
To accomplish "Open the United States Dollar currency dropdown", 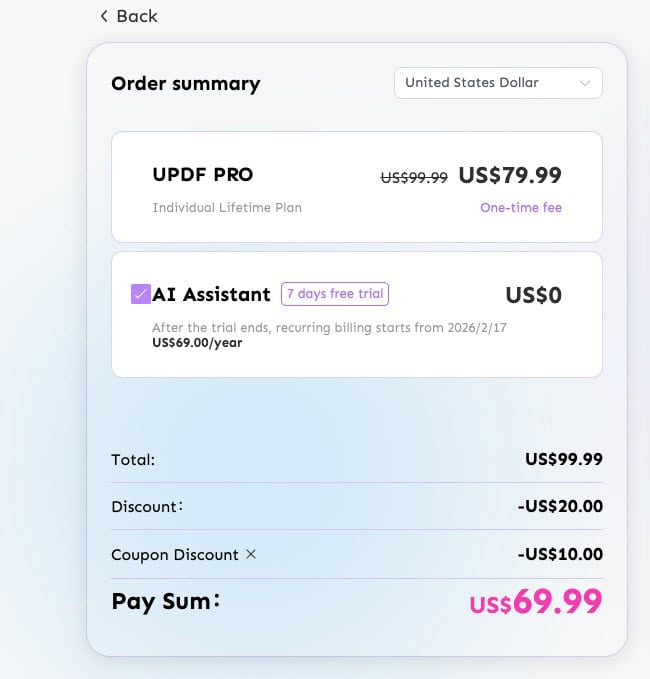I will click(498, 83).
